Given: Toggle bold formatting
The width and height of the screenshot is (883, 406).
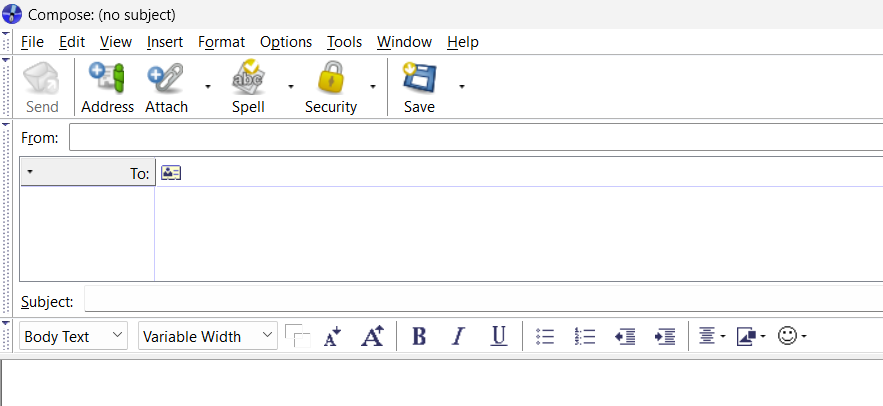Looking at the screenshot, I should (x=419, y=337).
